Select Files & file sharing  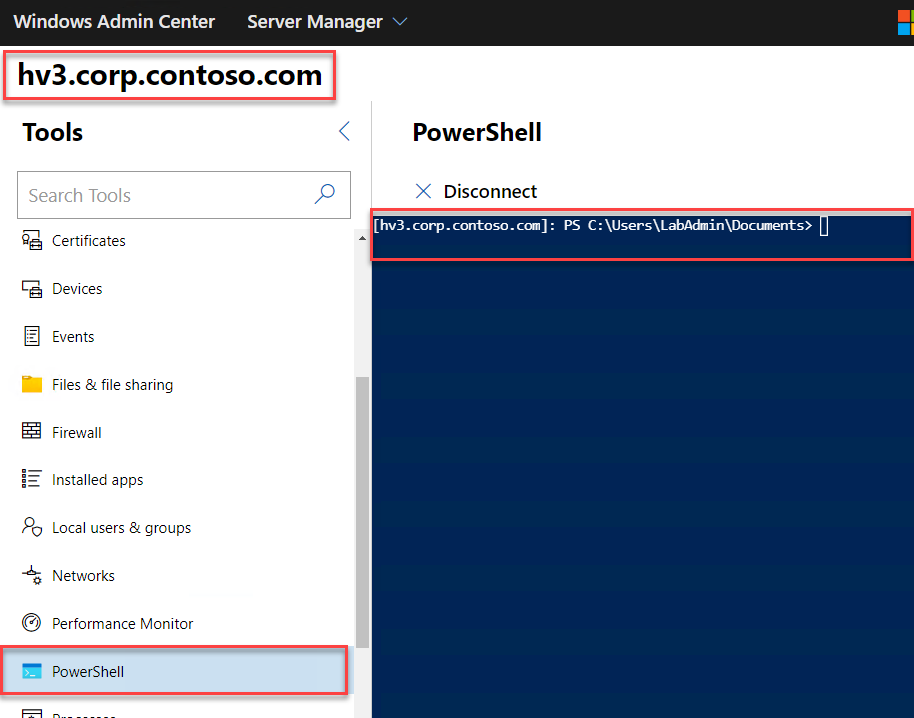[x=177, y=385]
